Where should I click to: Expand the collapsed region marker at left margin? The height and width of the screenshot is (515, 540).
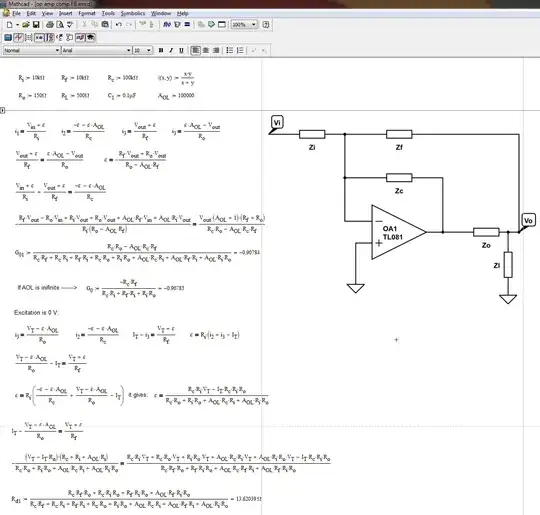coord(2,110)
